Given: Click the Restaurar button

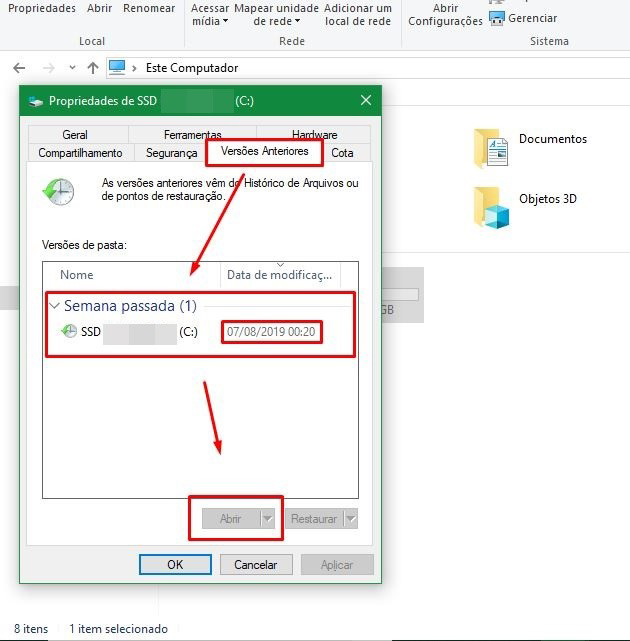Looking at the screenshot, I should [314, 519].
